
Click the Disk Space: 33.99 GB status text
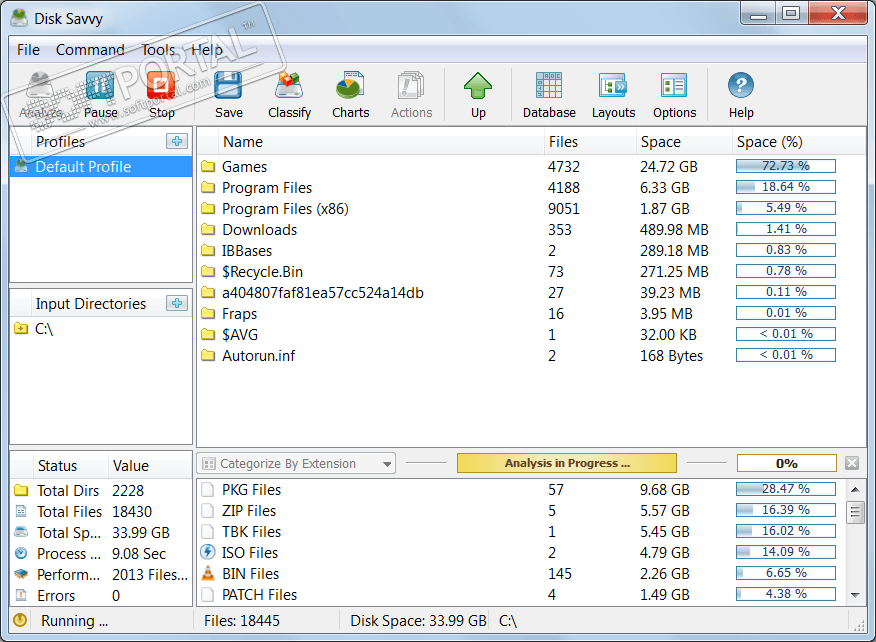click(418, 621)
